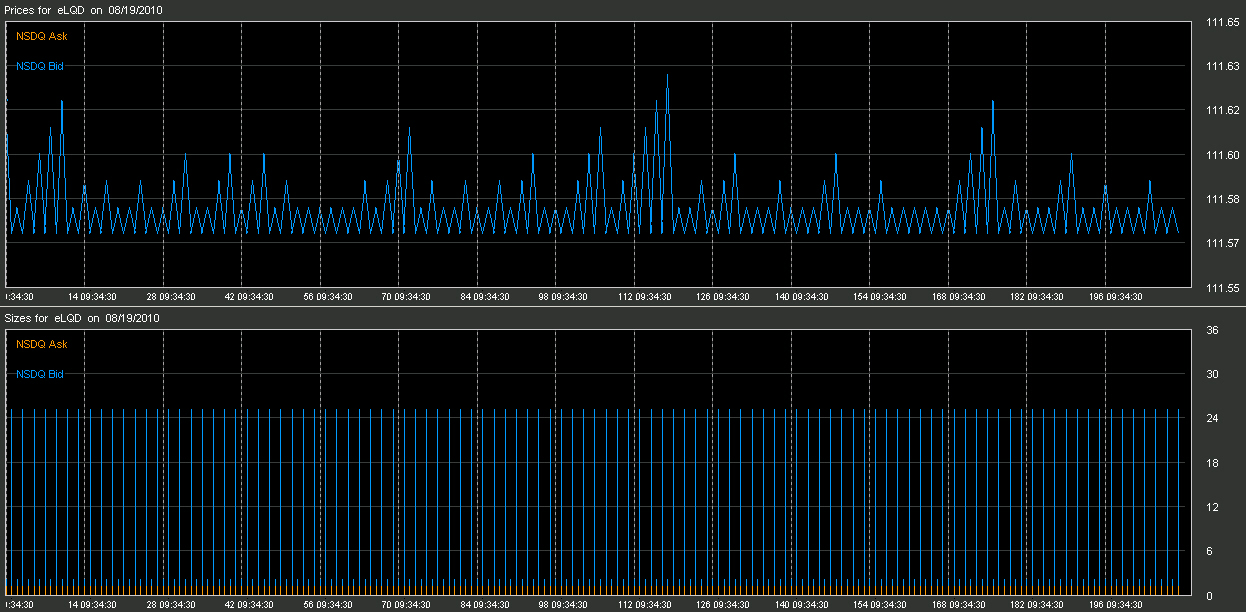This screenshot has height=612, width=1246.
Task: Click the 6 size axis label
Action: point(1210,551)
